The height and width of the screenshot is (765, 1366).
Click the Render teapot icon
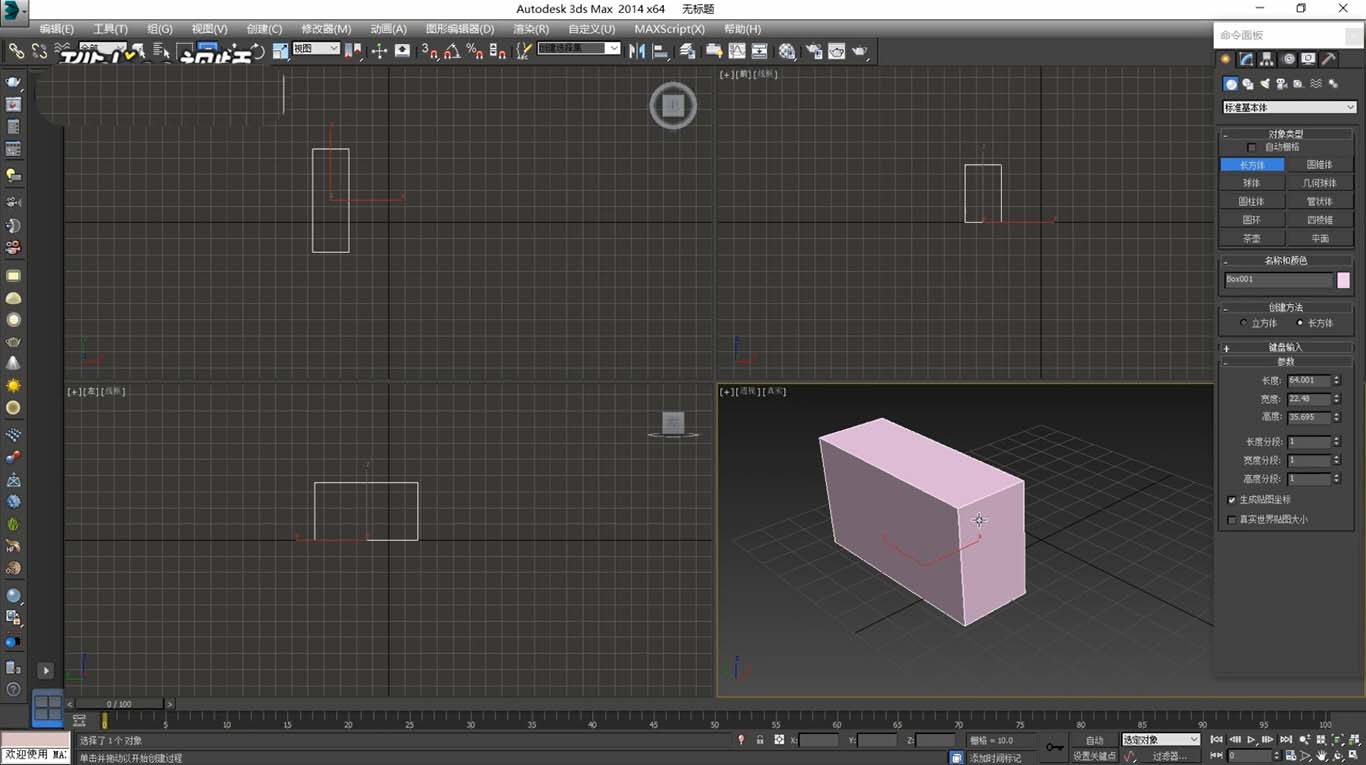pos(859,51)
